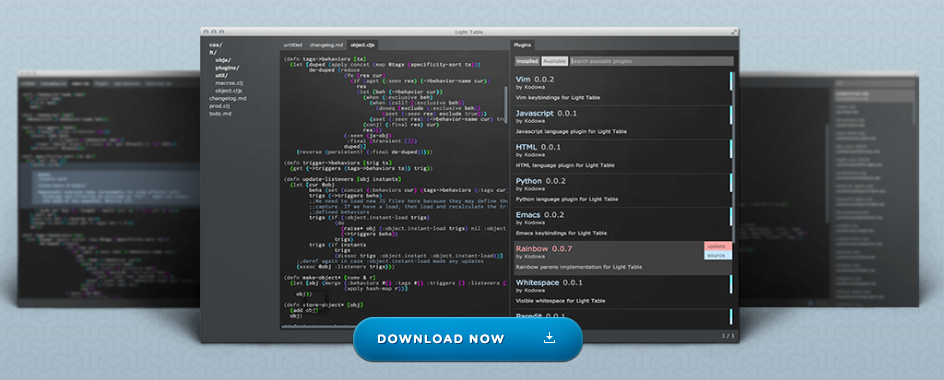Image resolution: width=944 pixels, height=380 pixels.
Task: Click the "defn store-object*" code line
Action: [323, 305]
